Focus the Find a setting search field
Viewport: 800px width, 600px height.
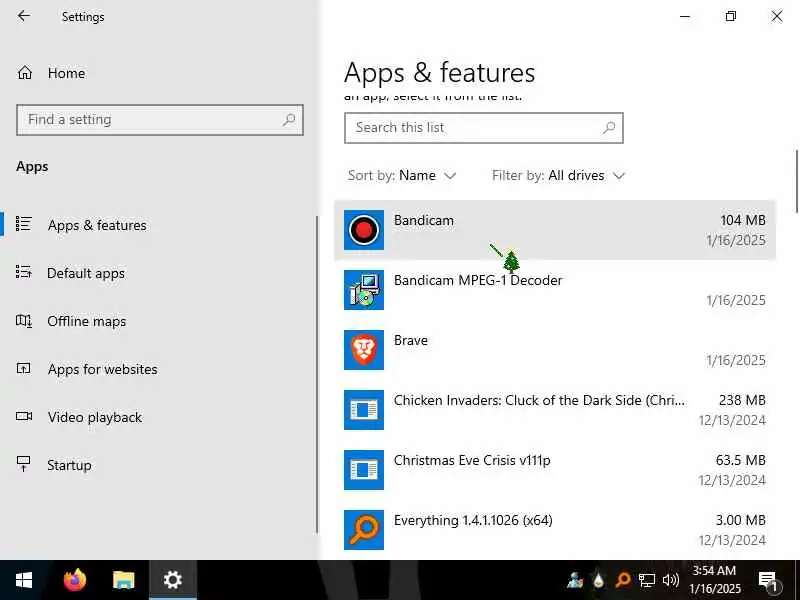[160, 120]
